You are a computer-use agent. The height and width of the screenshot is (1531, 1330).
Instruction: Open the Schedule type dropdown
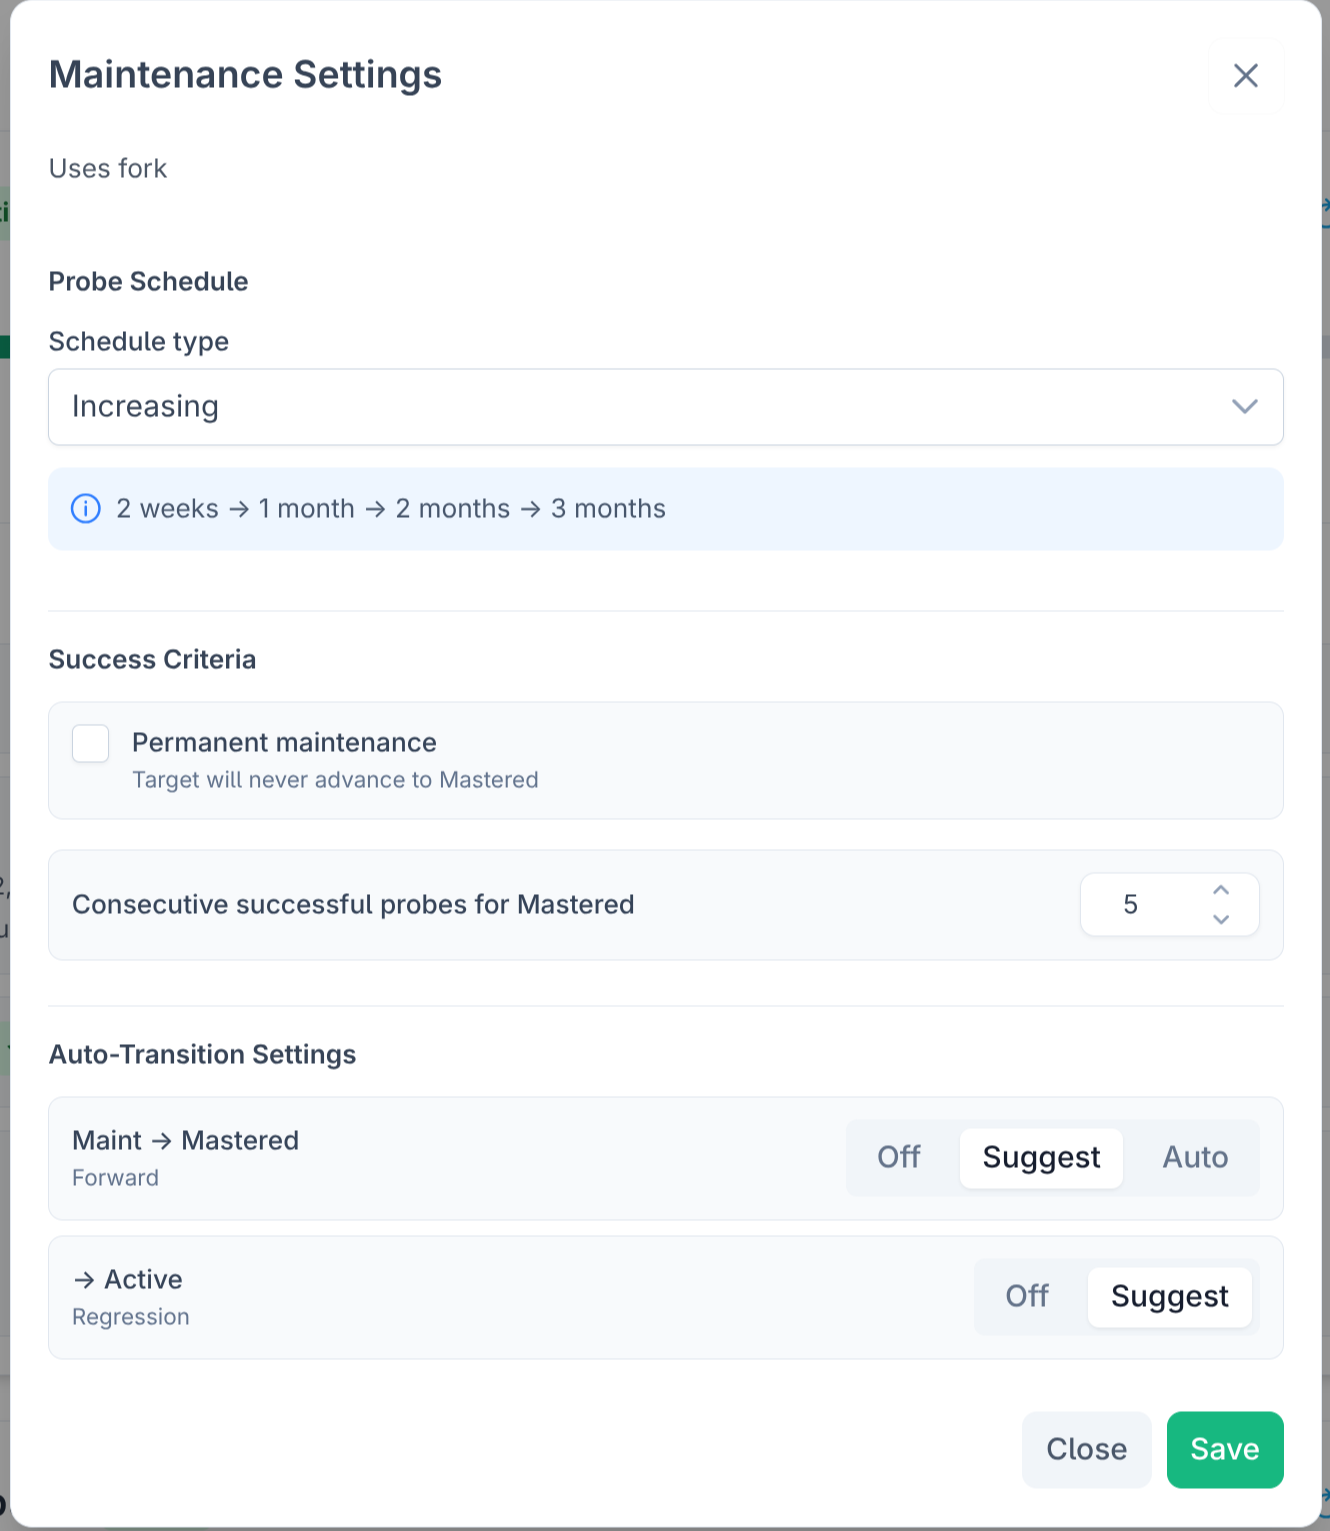click(x=665, y=407)
